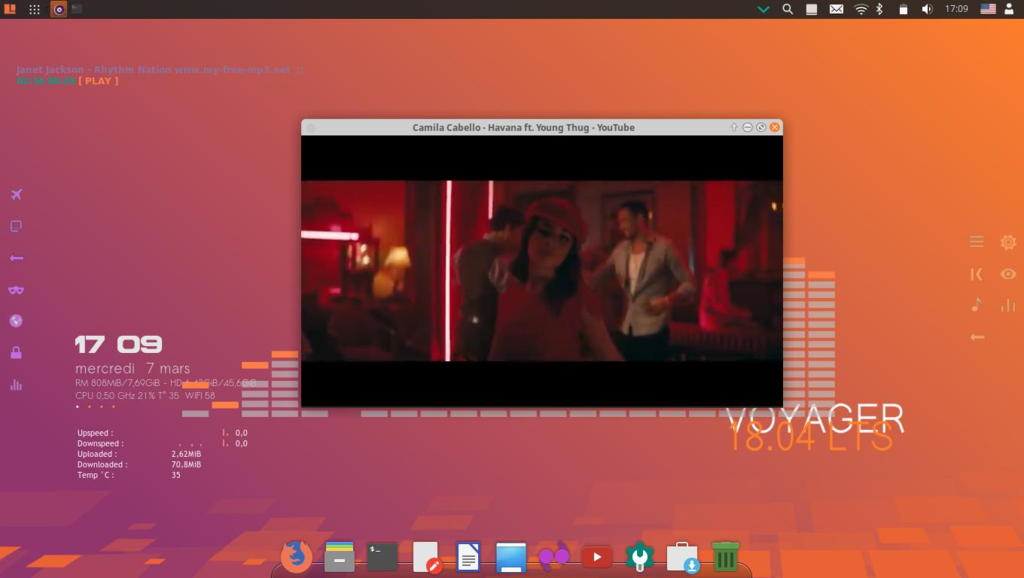Click the 'Upspeed :' network line
The width and height of the screenshot is (1024, 578).
[162, 432]
